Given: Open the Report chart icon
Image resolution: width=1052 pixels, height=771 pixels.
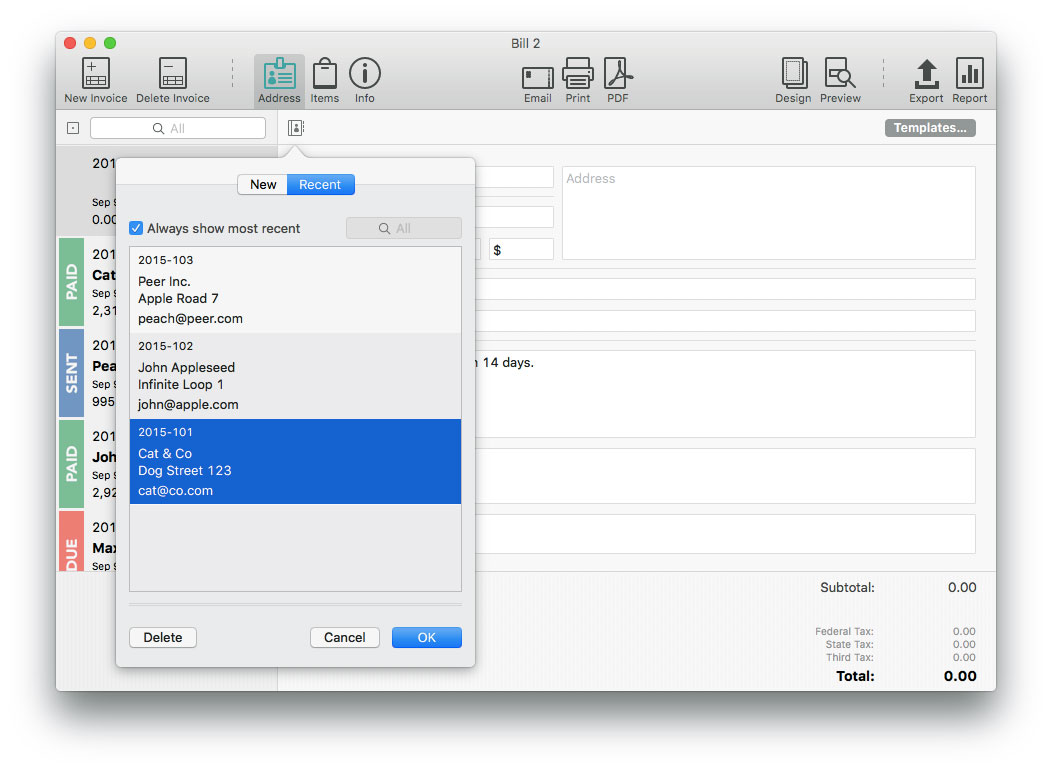Looking at the screenshot, I should tap(969, 73).
